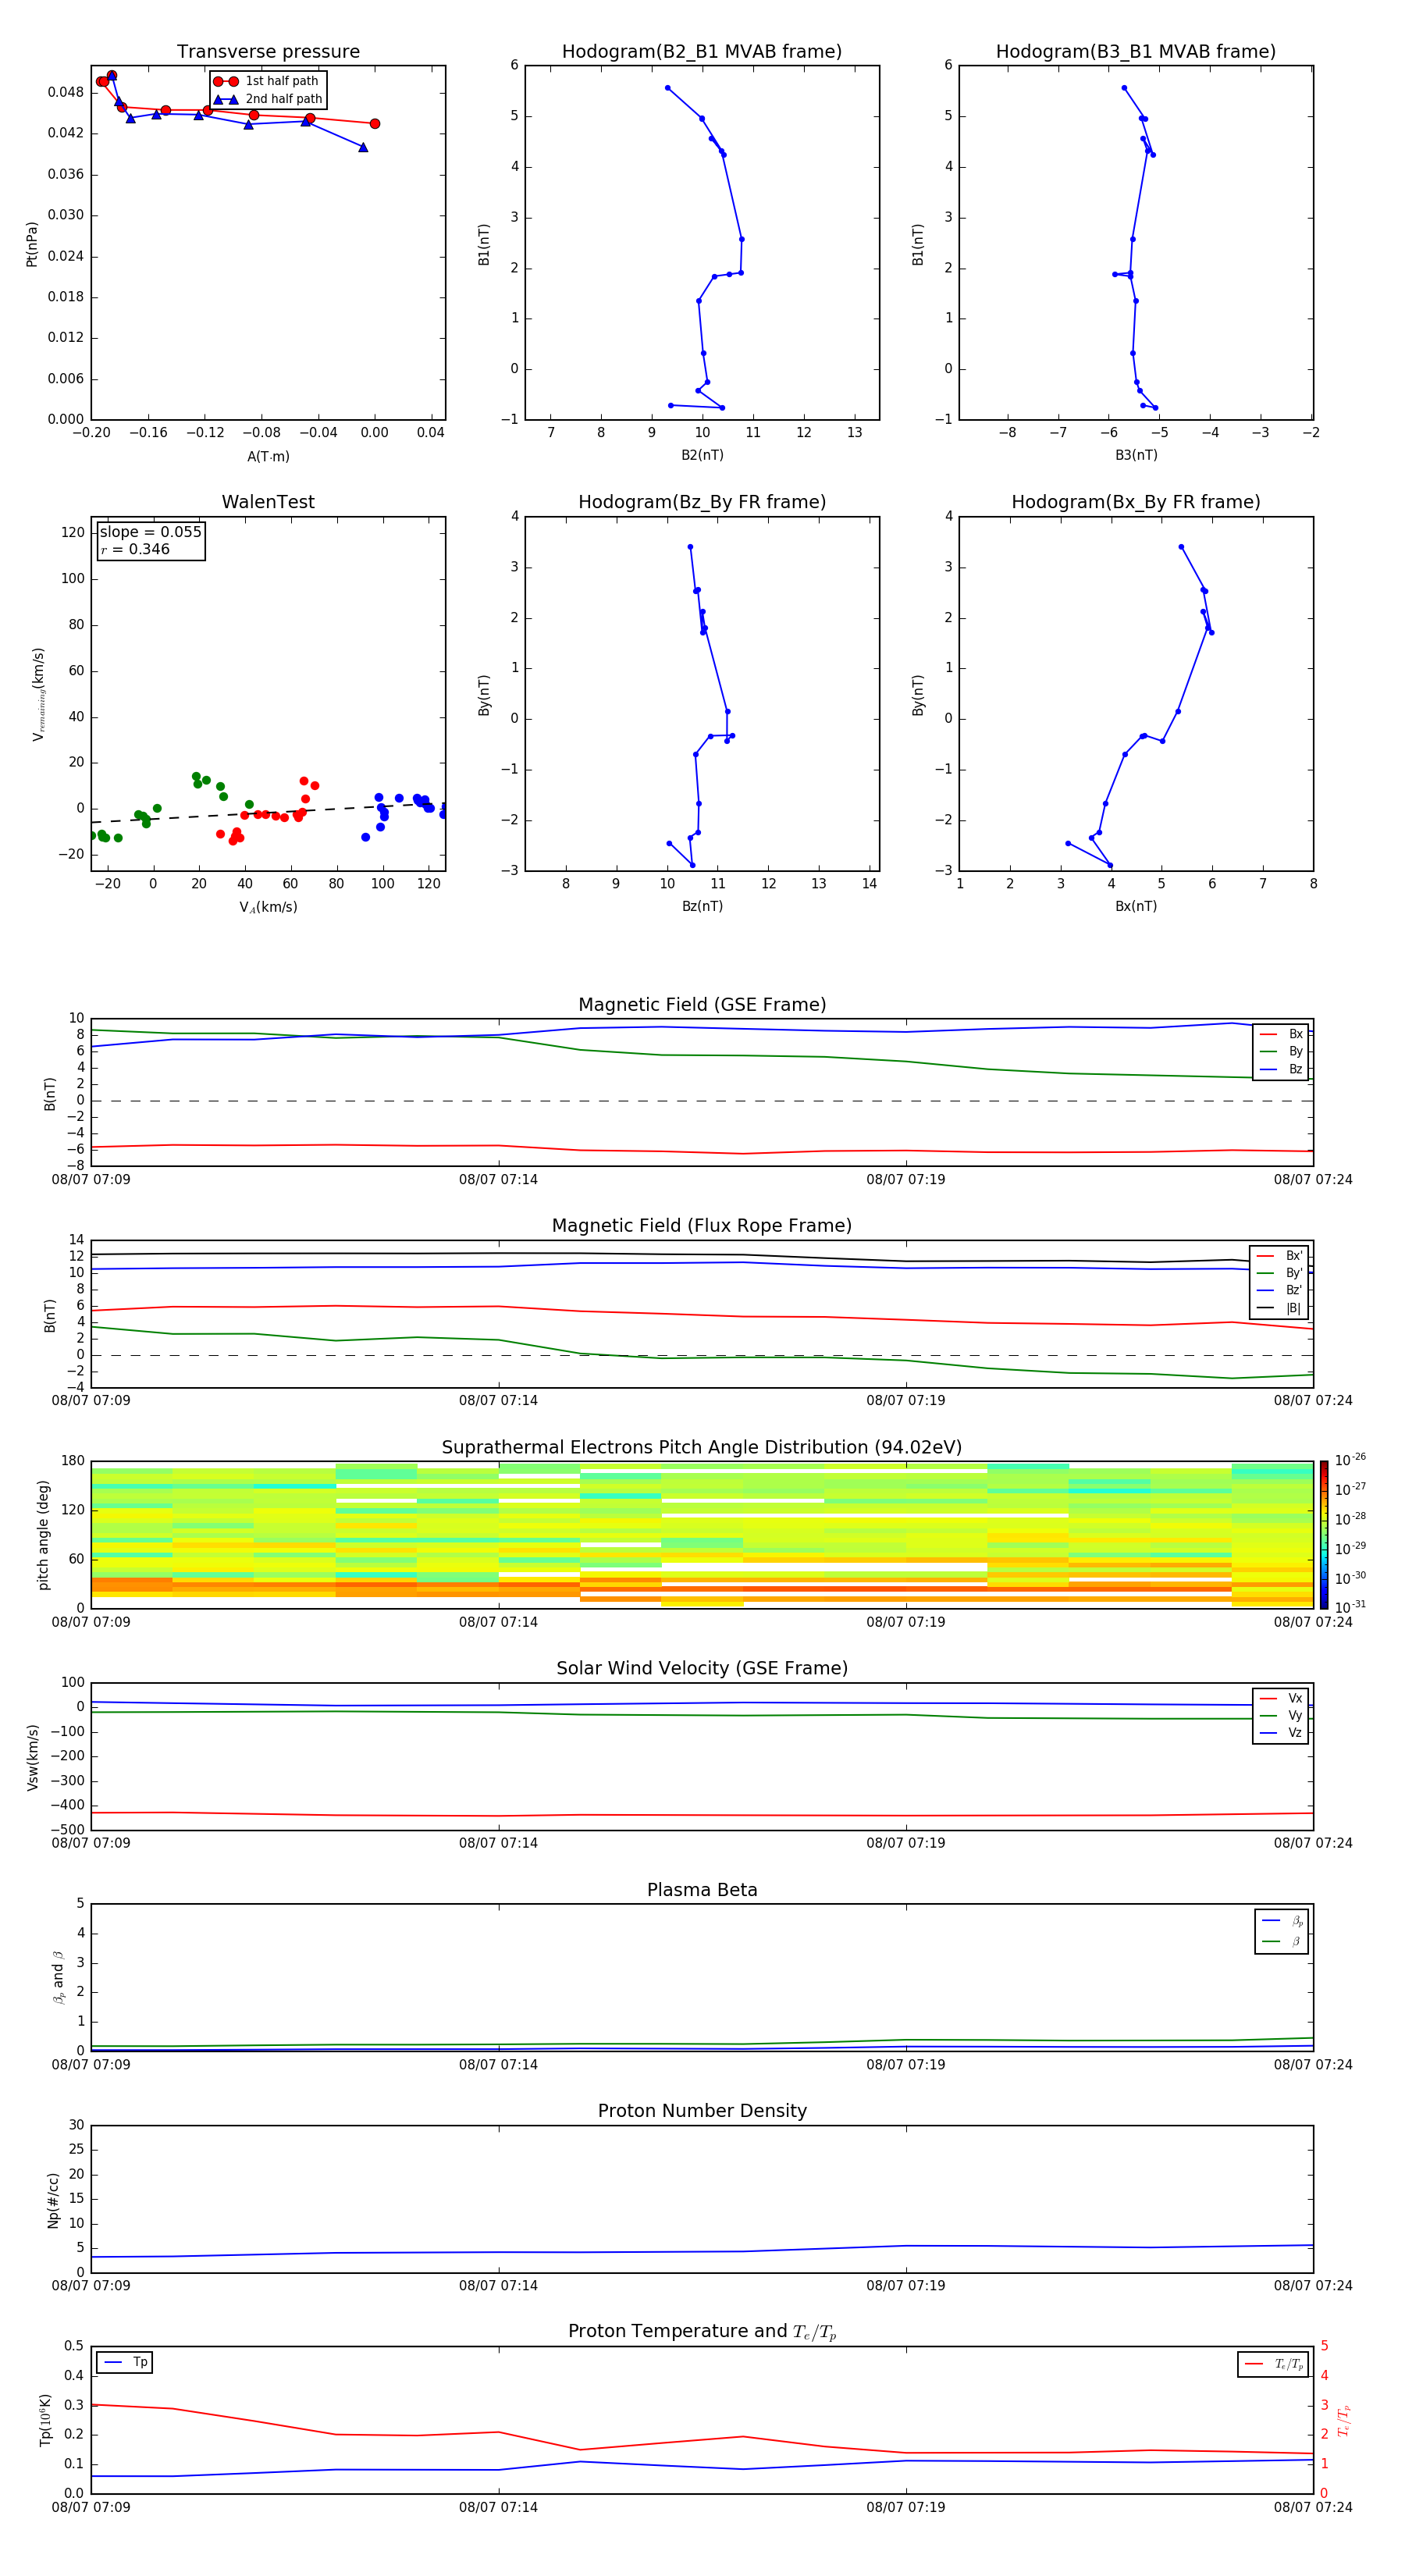Click the 'Bz' entry in GSE legend
Viewport: 1405px width, 2576px height.
tap(1281, 1070)
